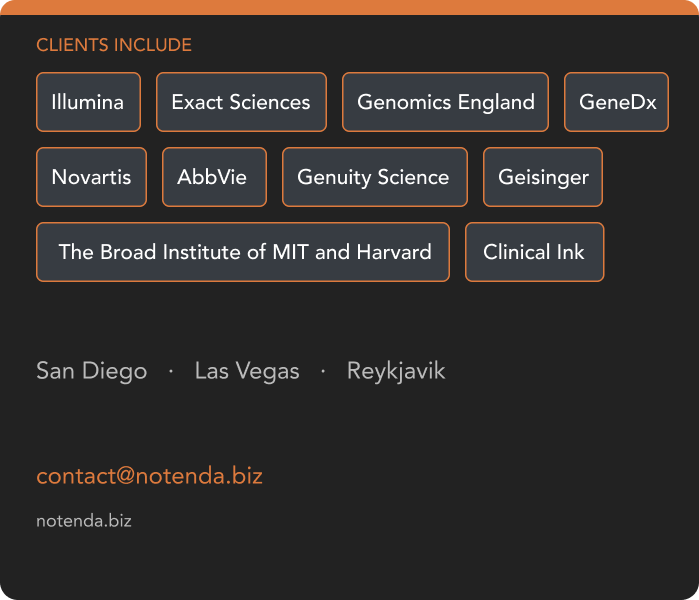Select the Las Vegas location text
Image resolution: width=699 pixels, height=600 pixels.
(247, 371)
